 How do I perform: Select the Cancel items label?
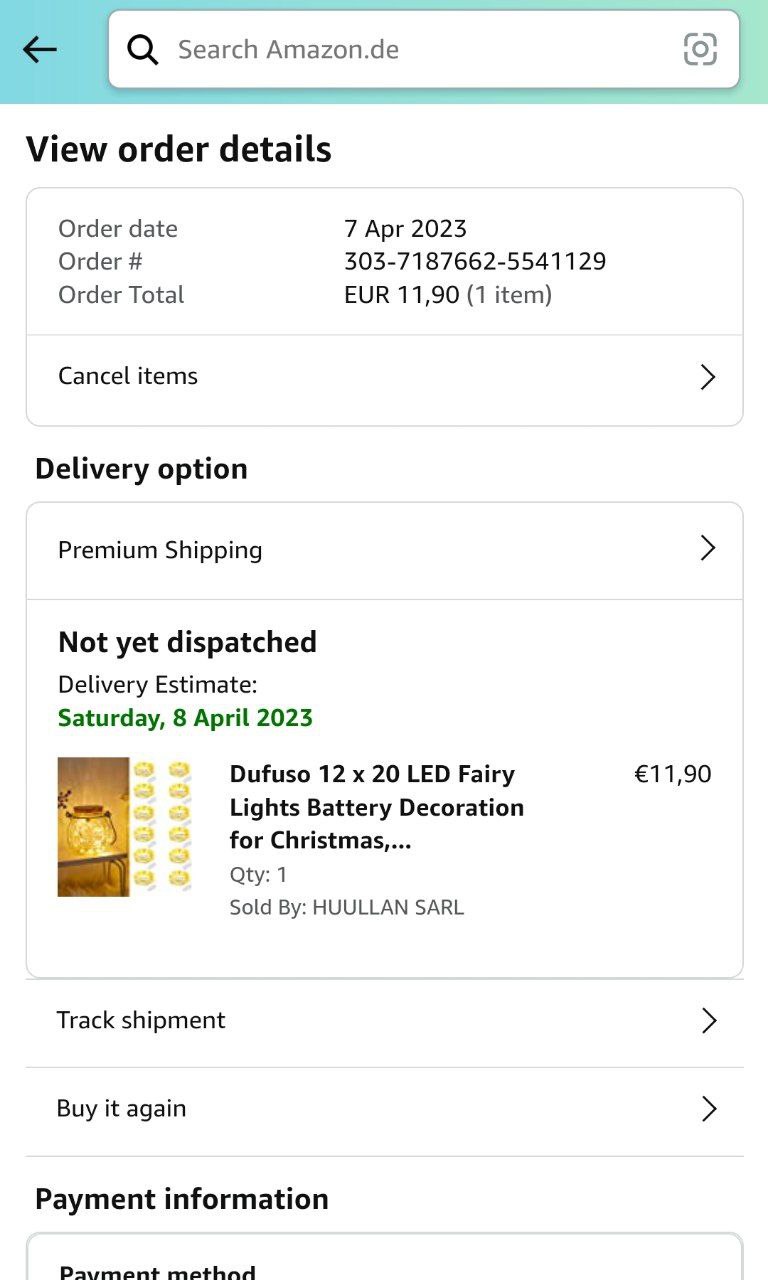pos(128,376)
